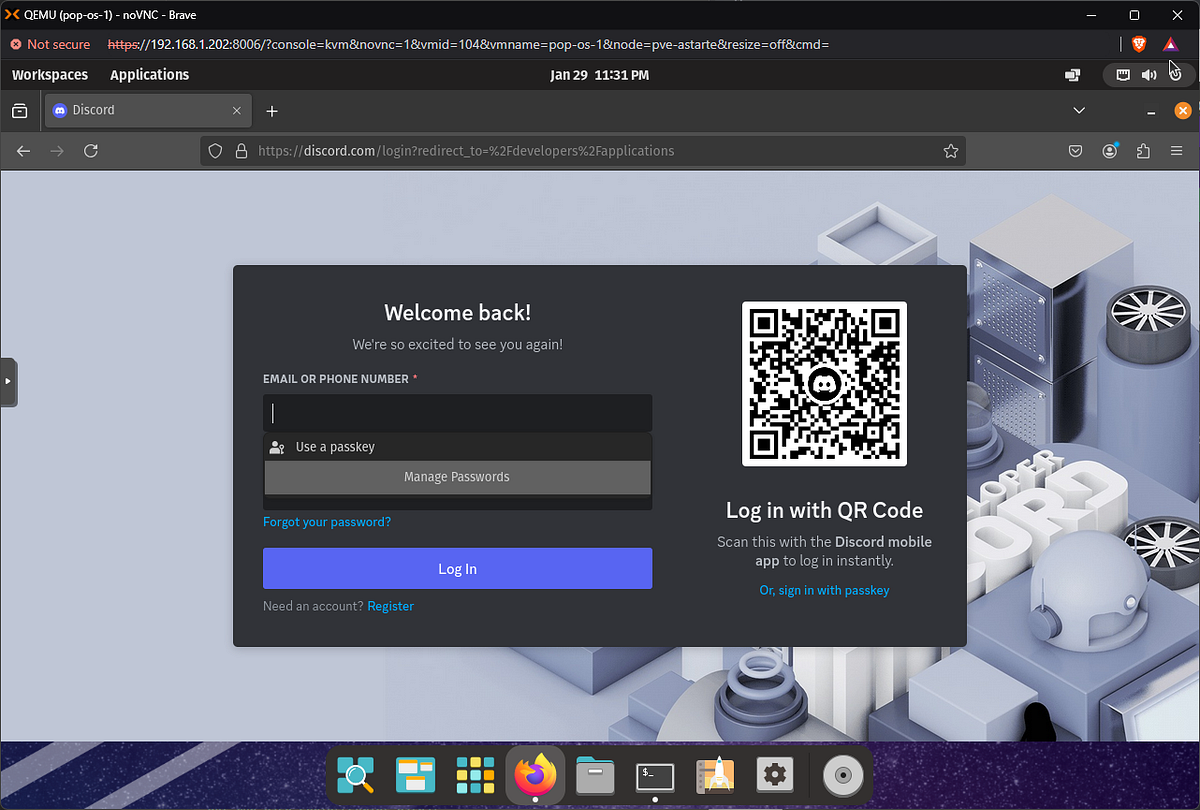This screenshot has width=1200, height=810.
Task: Click Manage Passwords in autofill popup
Action: (x=457, y=477)
